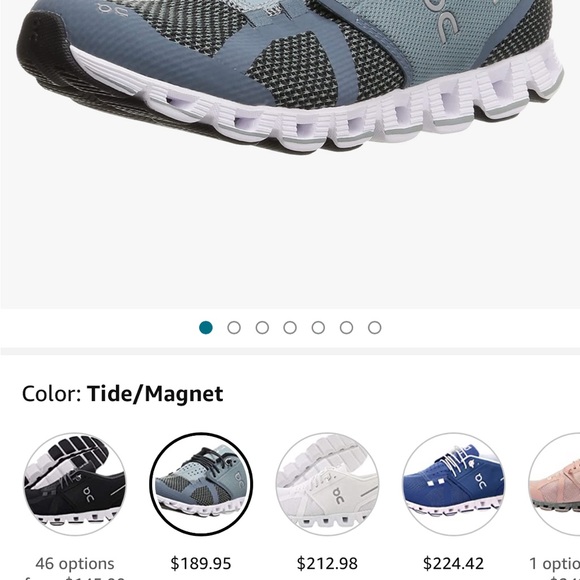580x580 pixels.
Task: Open the 46 options label under black shoe
Action: [75, 564]
